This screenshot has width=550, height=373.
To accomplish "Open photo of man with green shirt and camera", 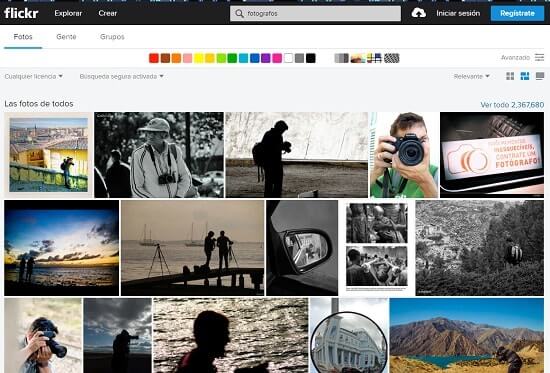I will 404,155.
